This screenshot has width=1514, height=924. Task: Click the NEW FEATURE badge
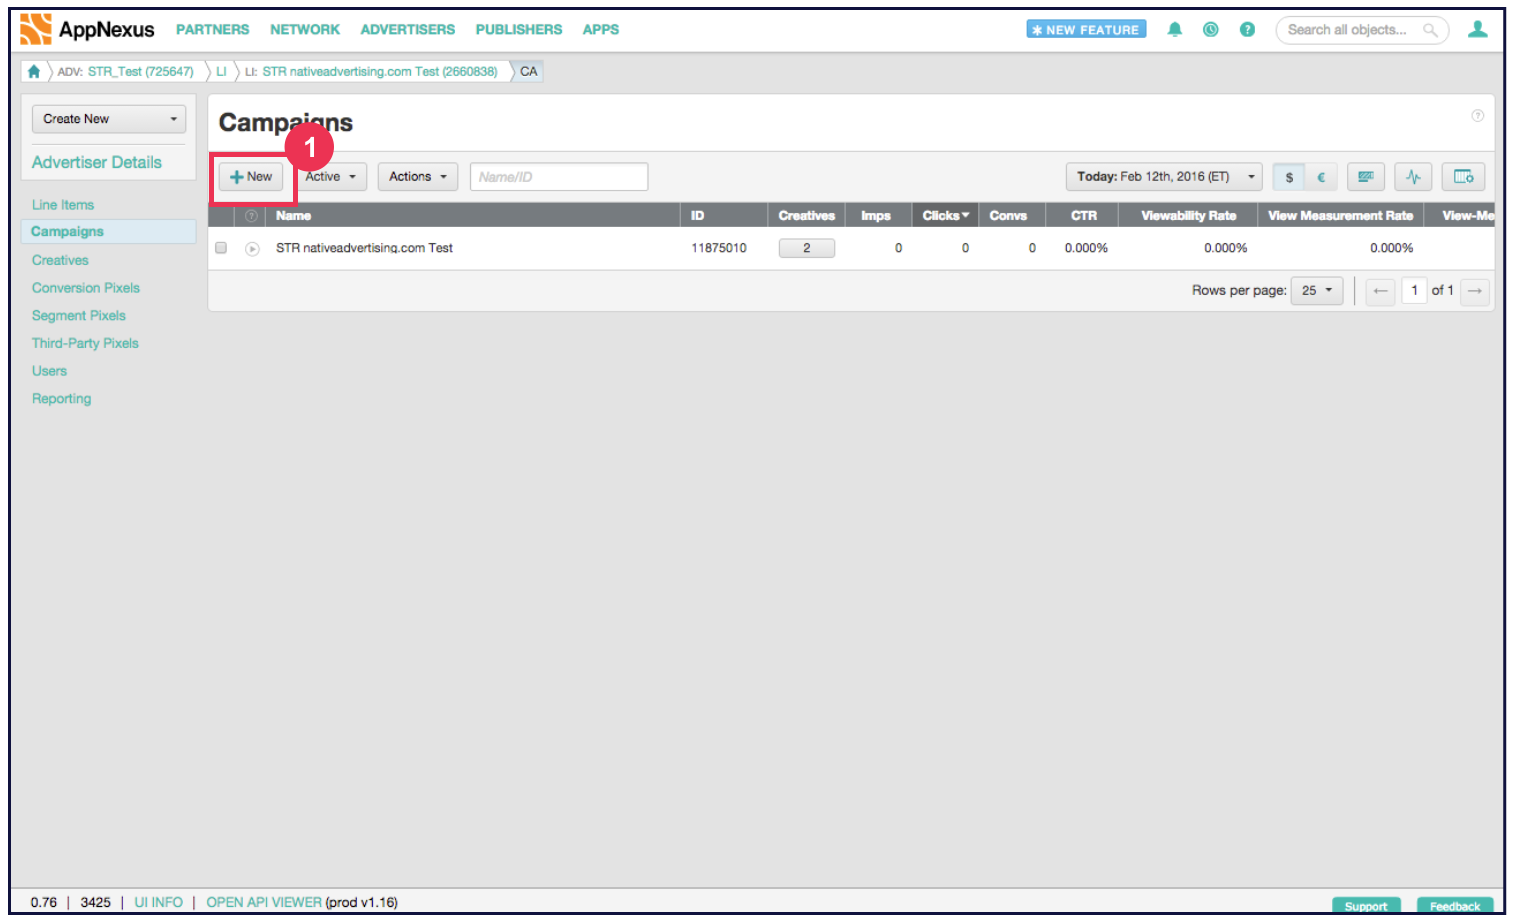[x=1086, y=30]
